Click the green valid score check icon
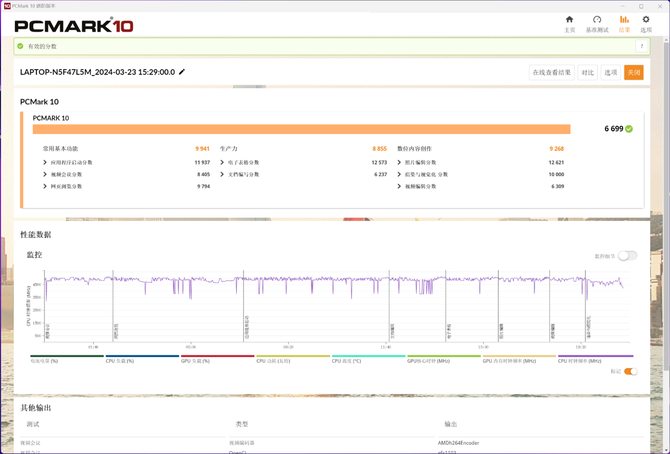This screenshot has height=454, width=670. point(20,46)
